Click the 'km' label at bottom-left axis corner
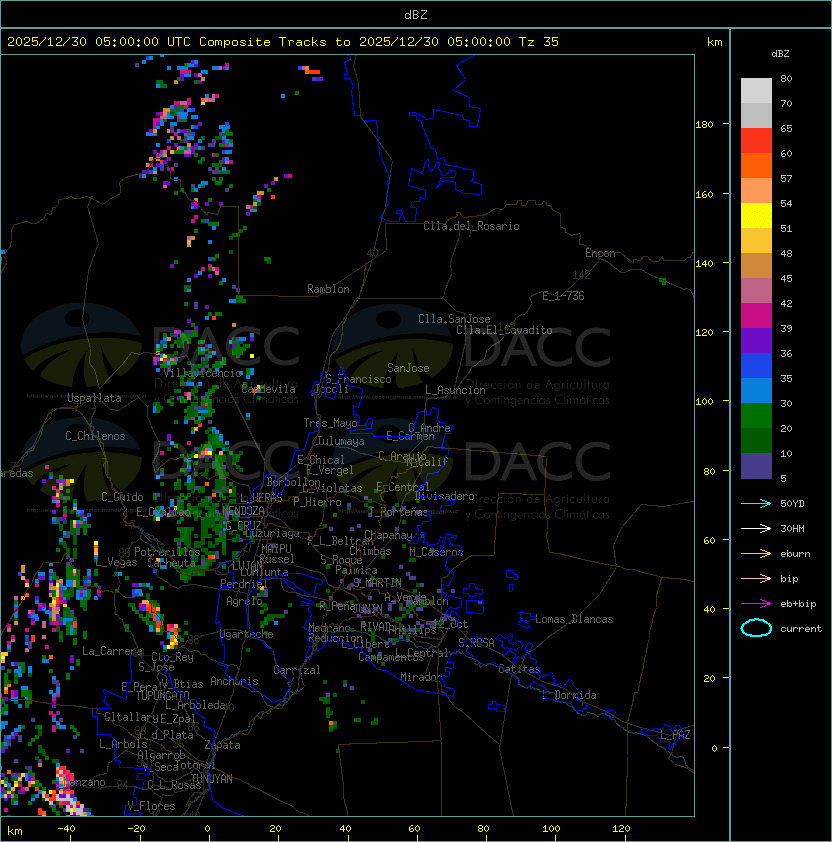832x842 pixels. pos(15,831)
